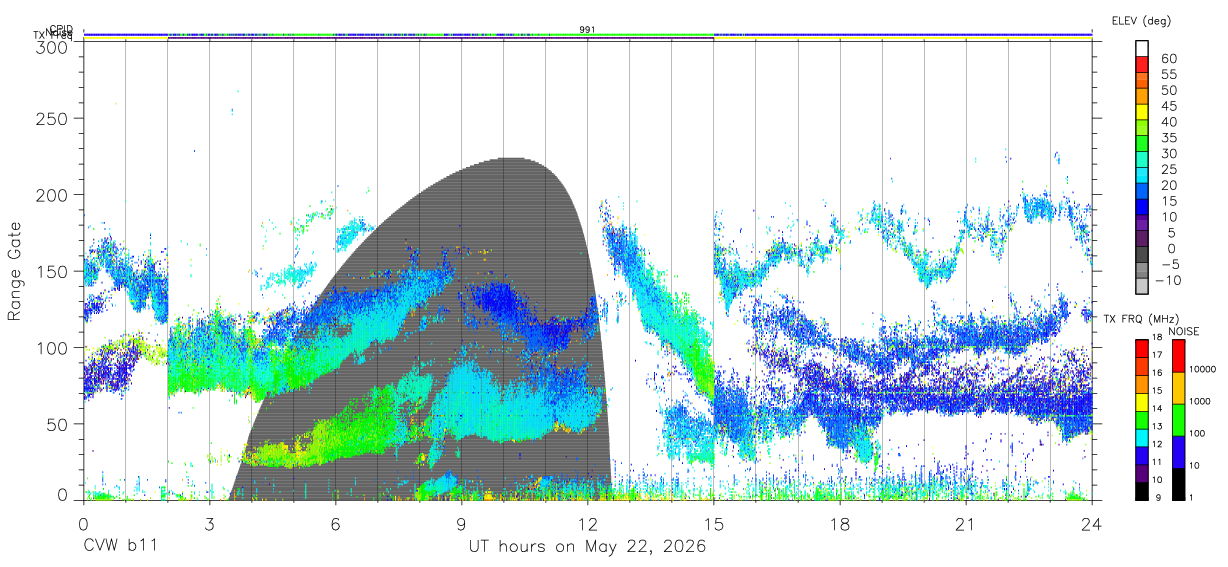Click the "991" CPID value at the top
The image size is (1228, 567).
pos(587,29)
